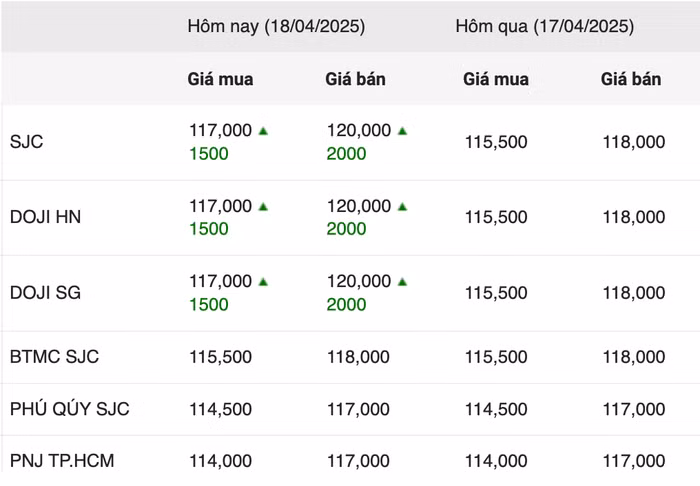
Task: Select the BTMC SJC row label
Action: (55, 357)
